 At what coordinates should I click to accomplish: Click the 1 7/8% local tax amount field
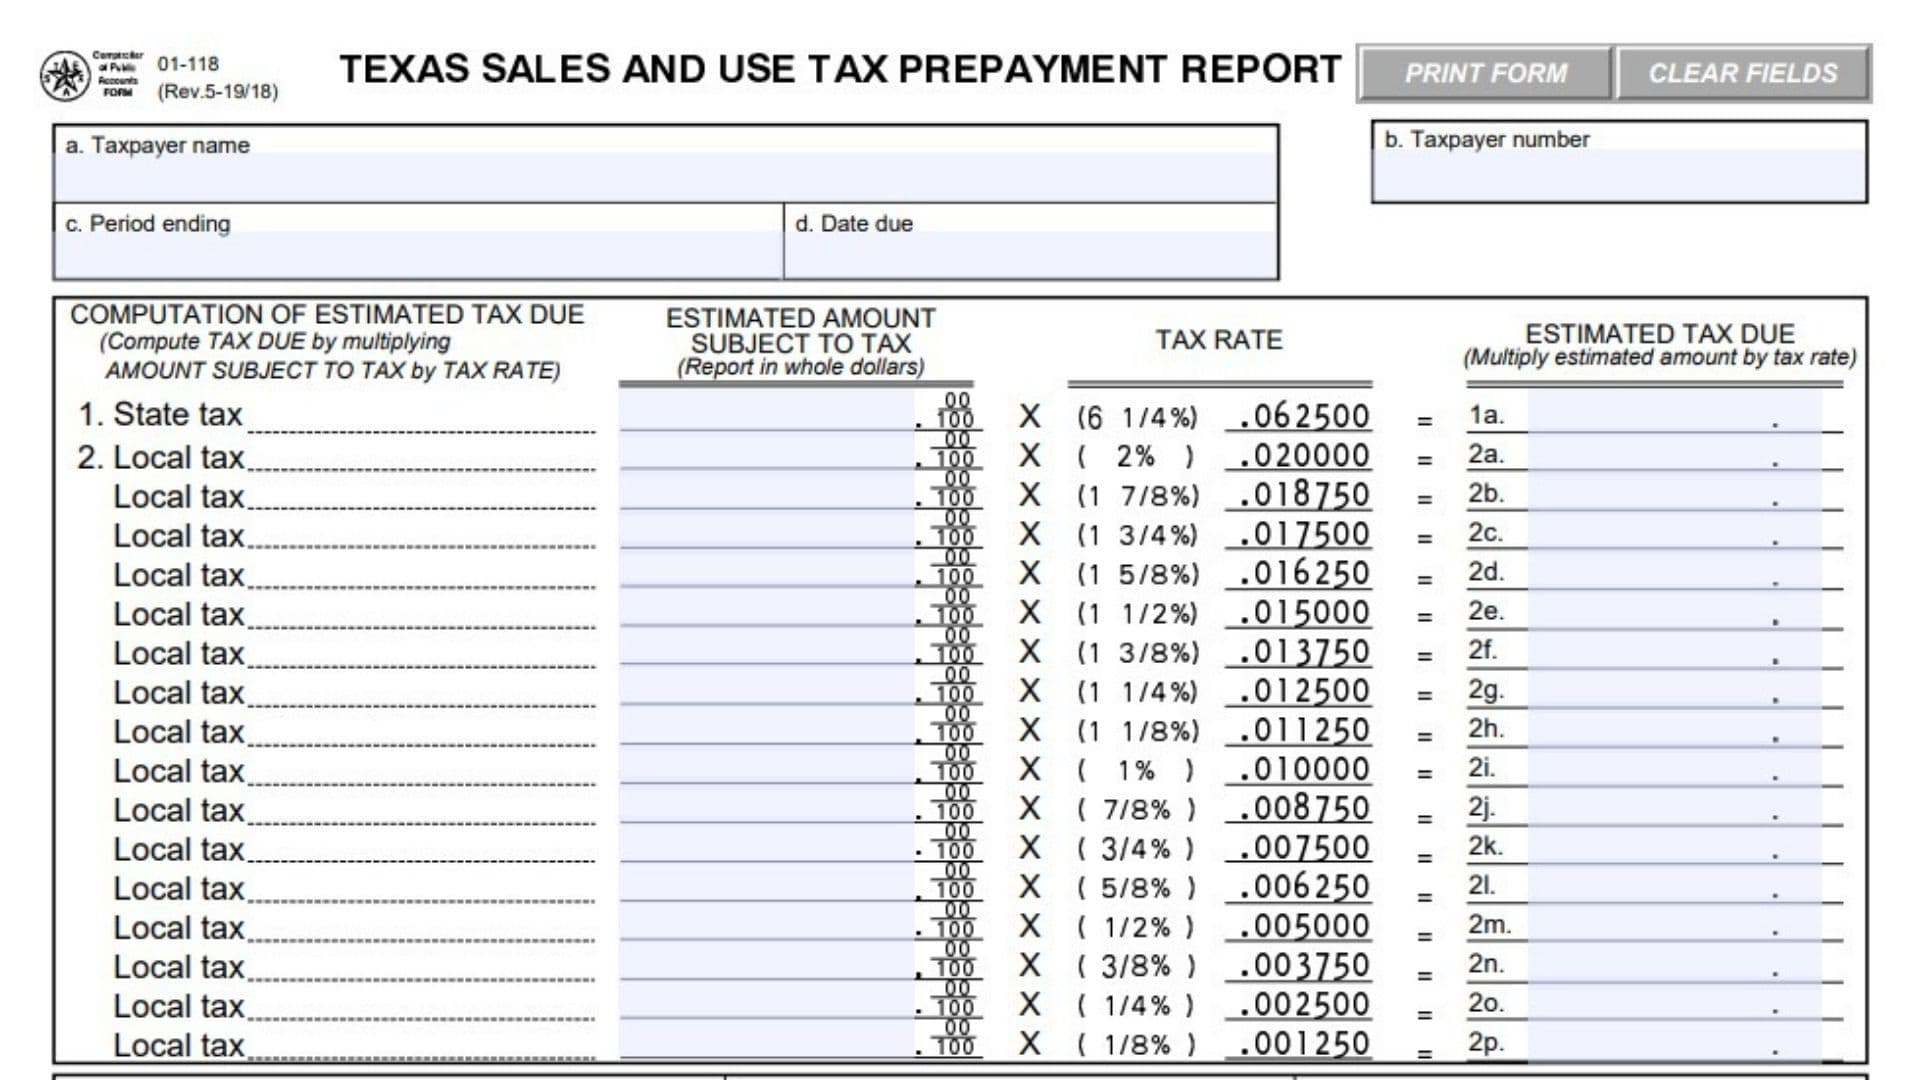(x=767, y=490)
